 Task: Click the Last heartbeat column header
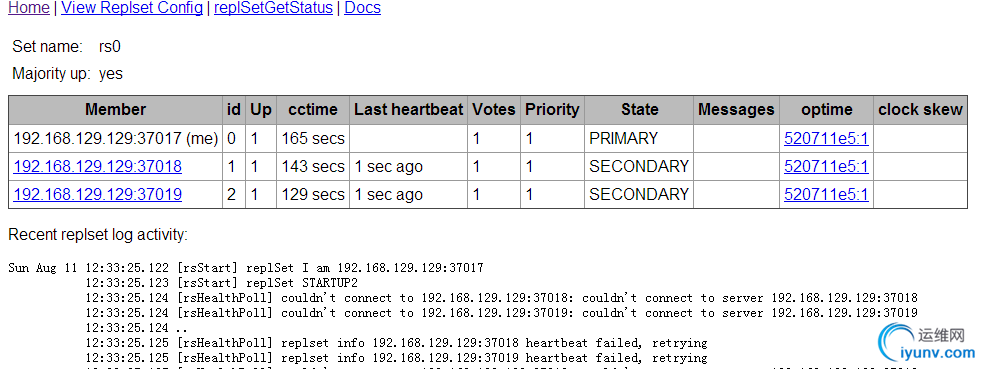[409, 109]
